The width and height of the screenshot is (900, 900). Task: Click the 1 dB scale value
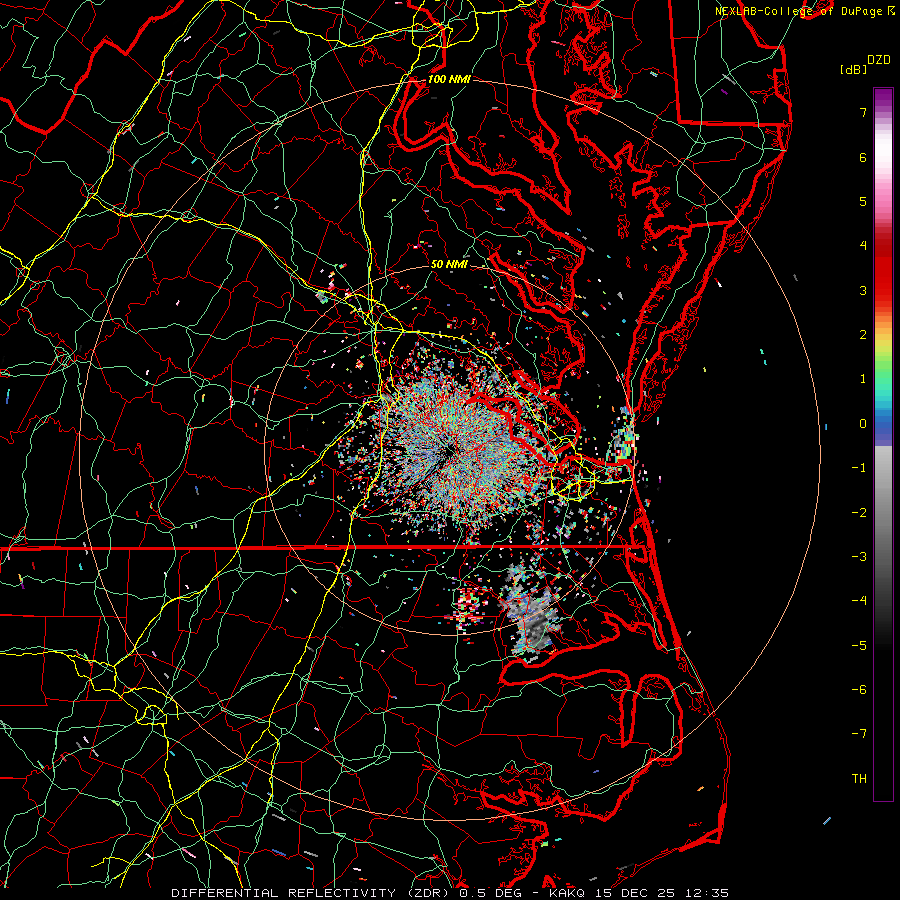(x=863, y=379)
